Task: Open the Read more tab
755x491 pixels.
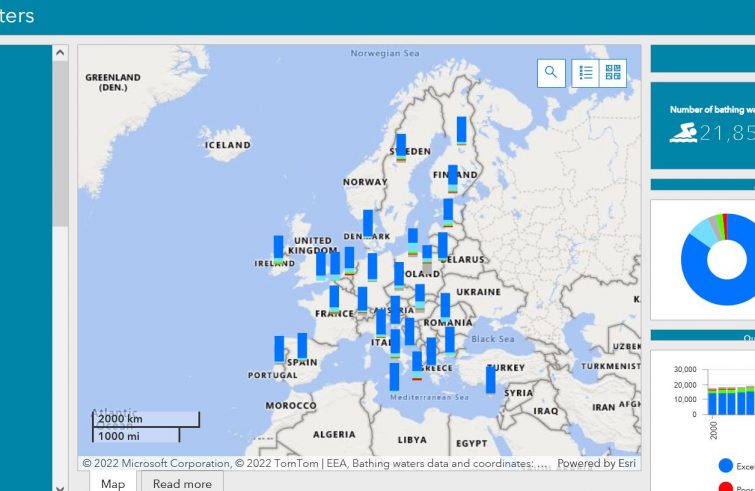Action: coord(182,483)
